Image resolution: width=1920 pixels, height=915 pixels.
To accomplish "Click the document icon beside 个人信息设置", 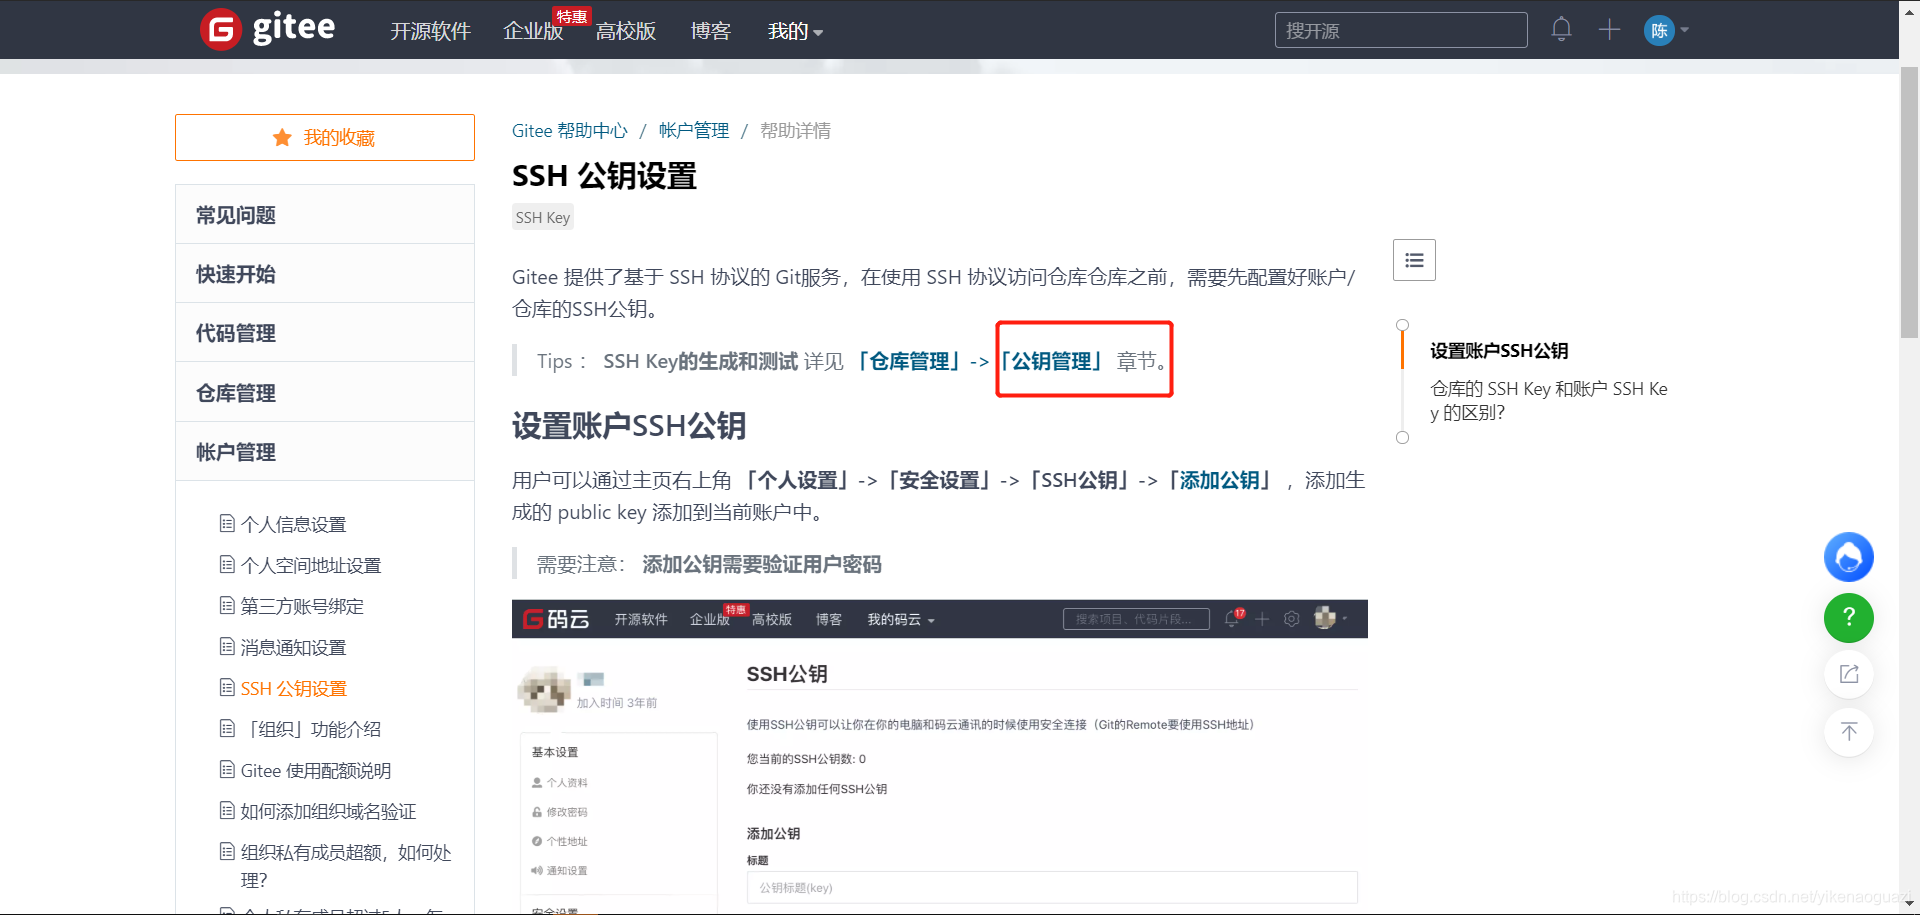I will pos(227,523).
